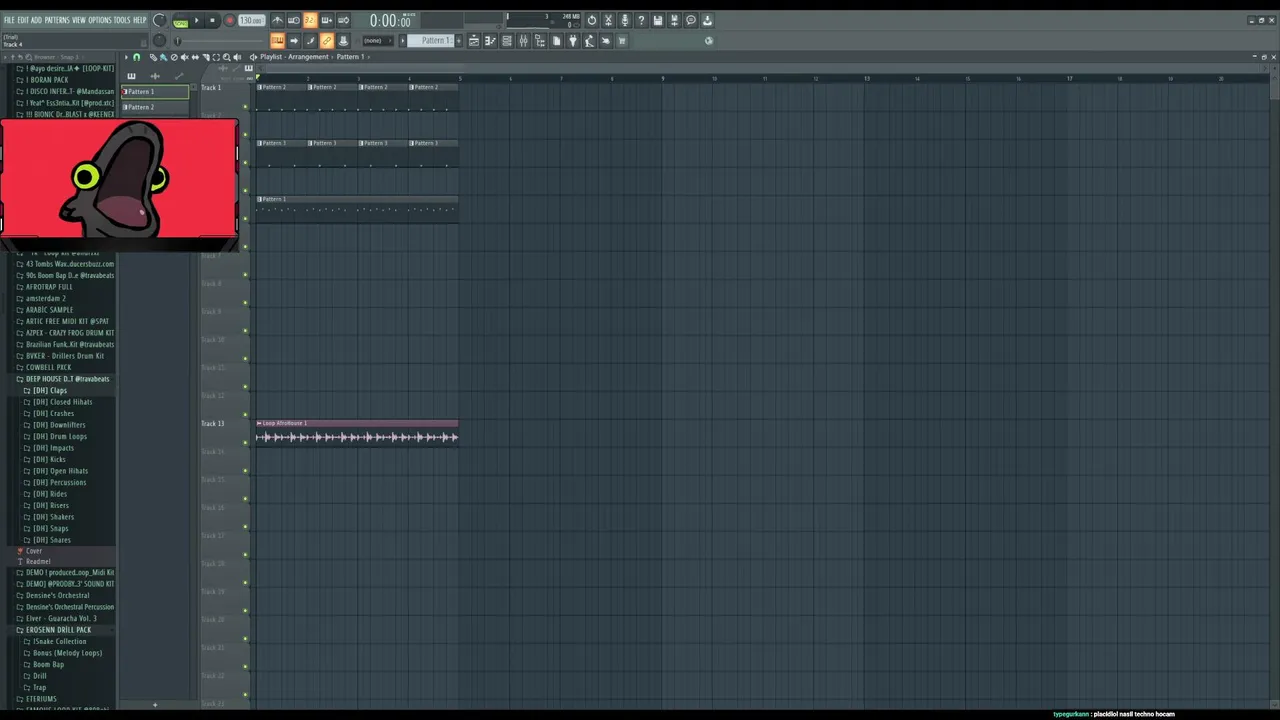Toggle the highlighted multilink to controllers icon
Image resolution: width=1280 pixels, height=720 pixels.
point(326,41)
